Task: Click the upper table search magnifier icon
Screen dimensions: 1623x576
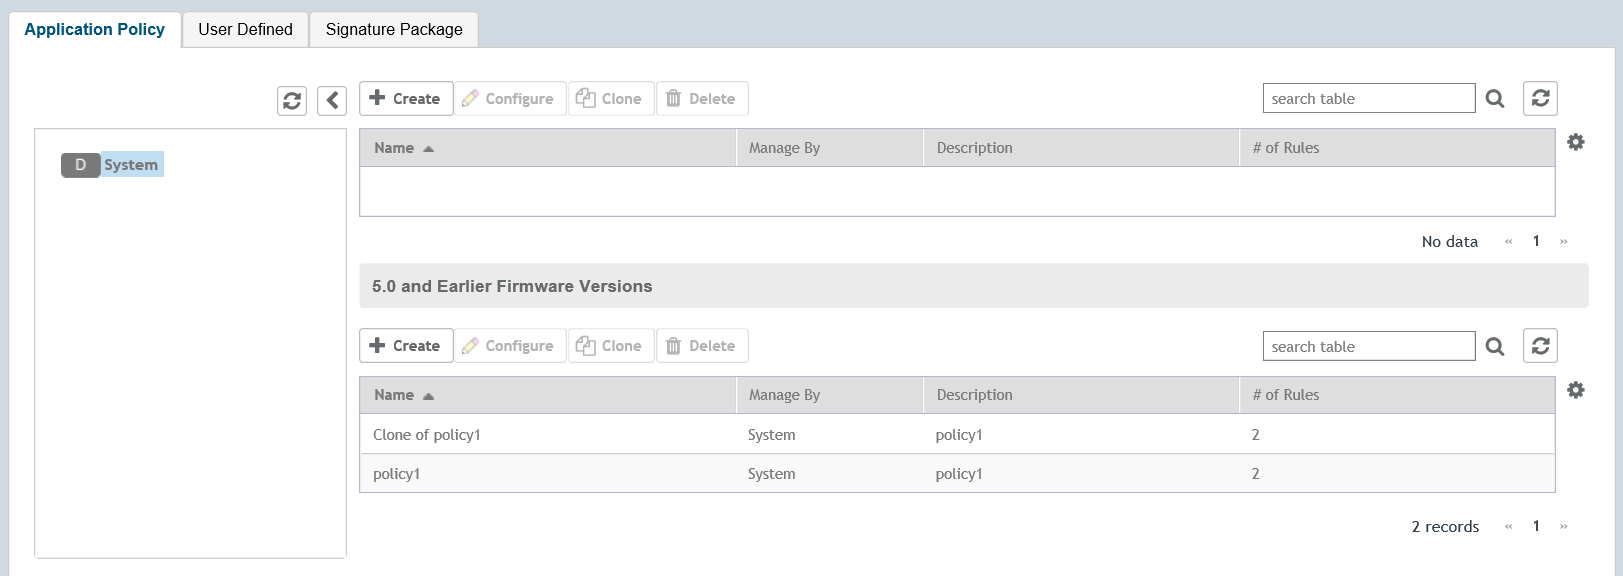Action: click(x=1495, y=99)
